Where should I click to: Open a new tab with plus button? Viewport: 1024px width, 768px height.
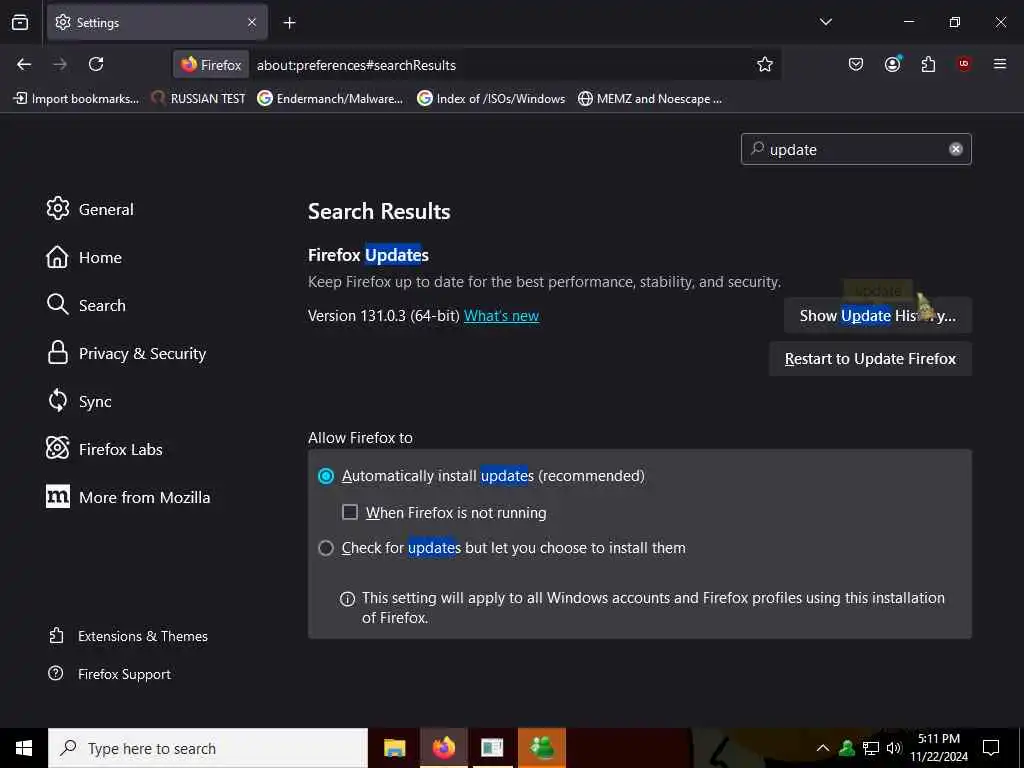coord(289,23)
